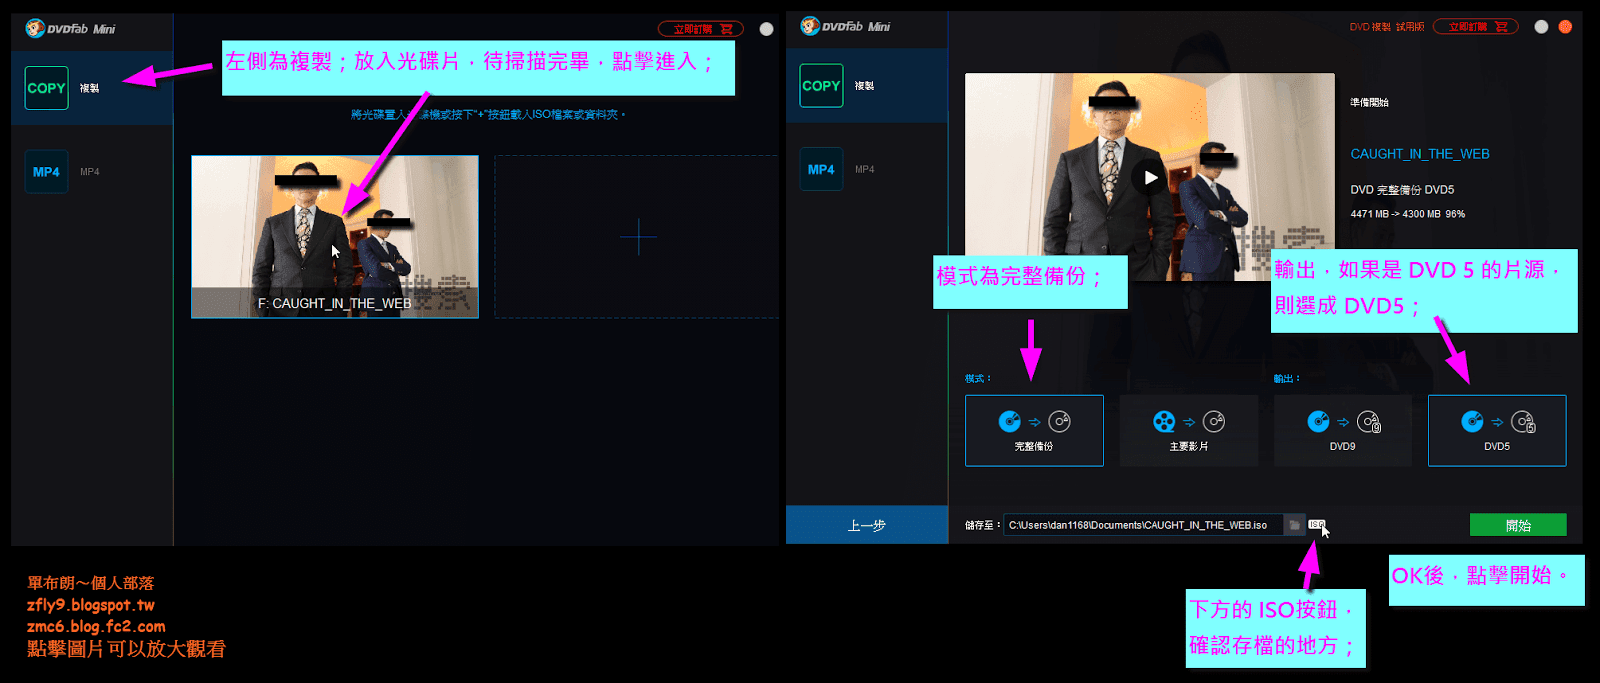
Task: Click the plus sign to add a source
Action: pyautogui.click(x=638, y=237)
